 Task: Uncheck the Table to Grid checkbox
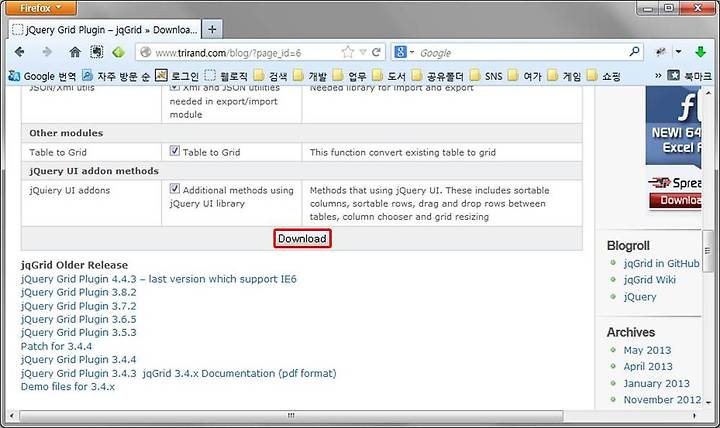[174, 151]
